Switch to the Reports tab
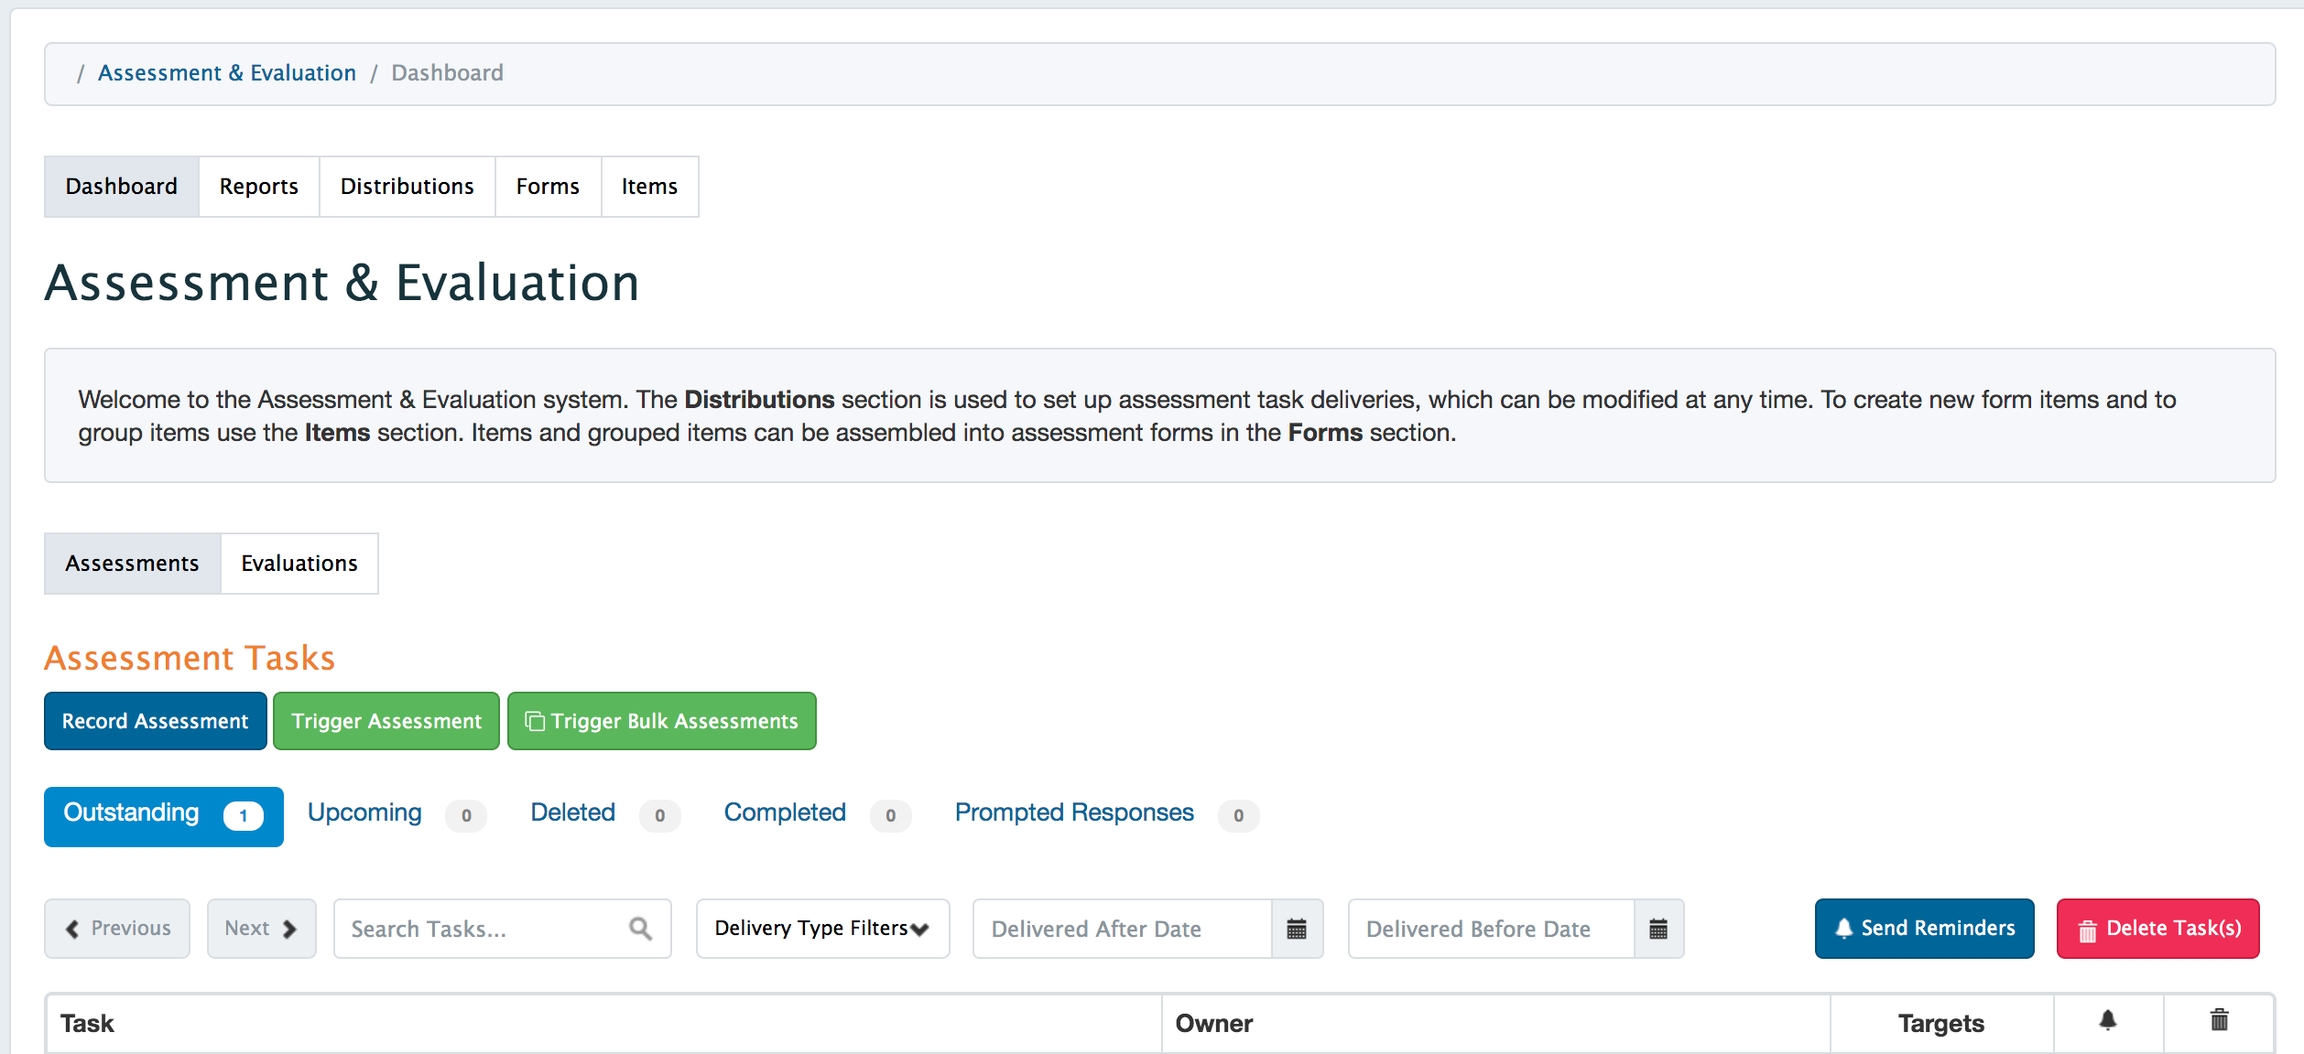Screen dimensions: 2304x1054 pos(259,187)
